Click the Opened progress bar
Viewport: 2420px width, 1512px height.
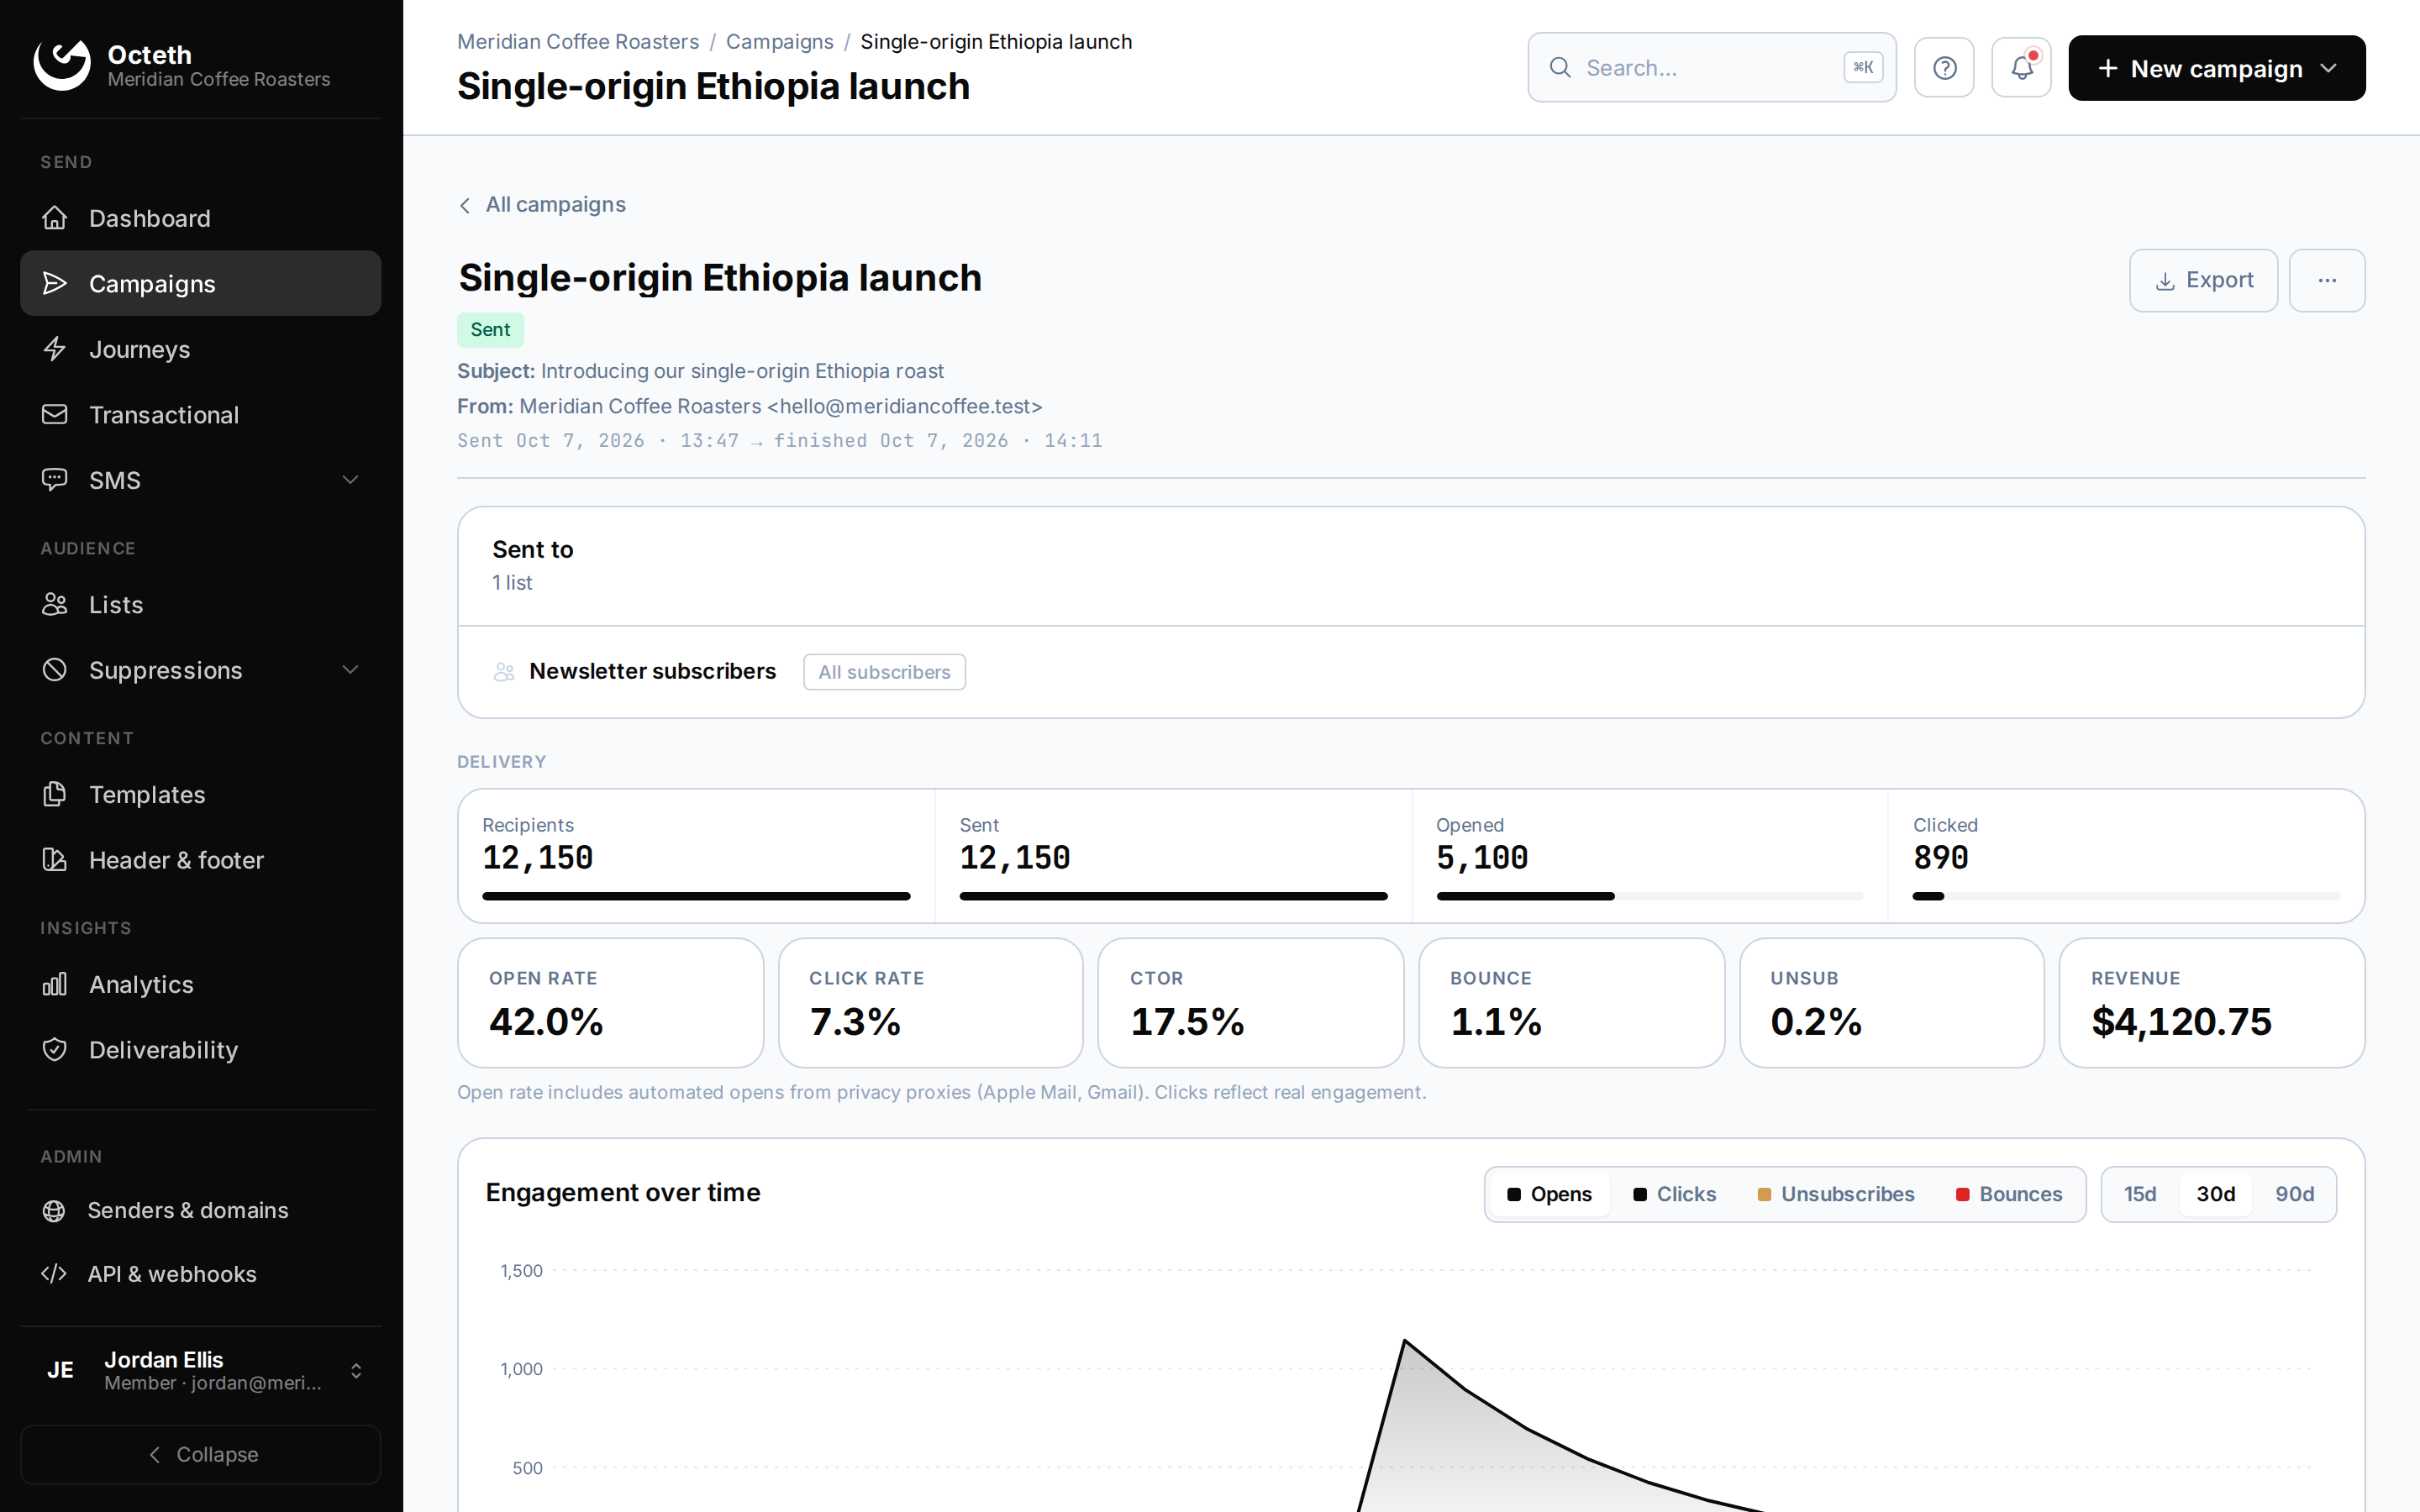(1649, 896)
